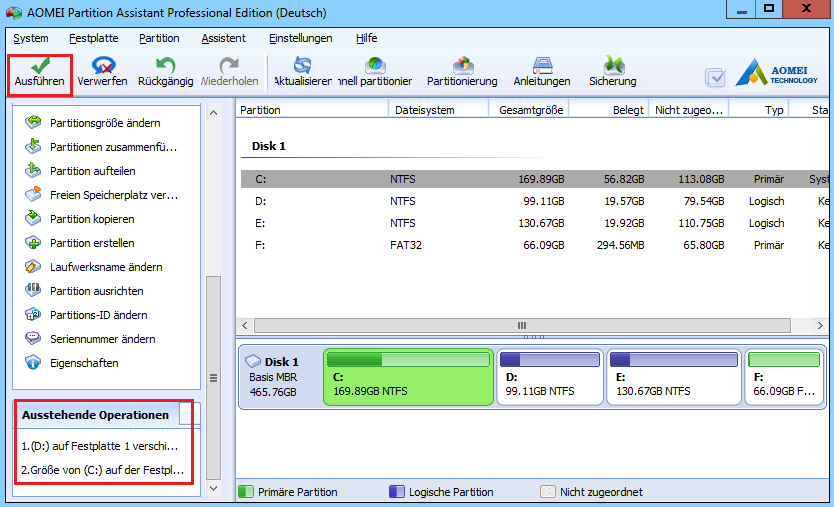This screenshot has width=834, height=507.
Task: Select the D: NTFS row in partition list
Action: (x=535, y=201)
